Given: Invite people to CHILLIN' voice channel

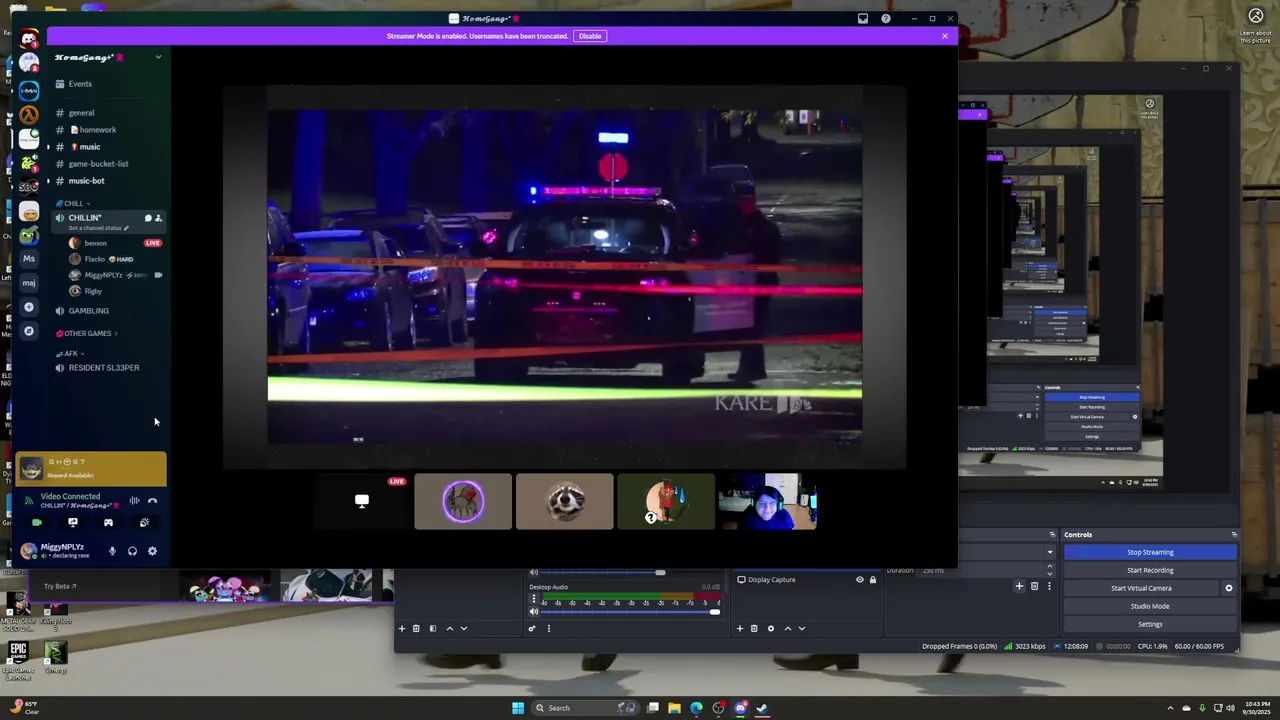Looking at the screenshot, I should [x=158, y=218].
